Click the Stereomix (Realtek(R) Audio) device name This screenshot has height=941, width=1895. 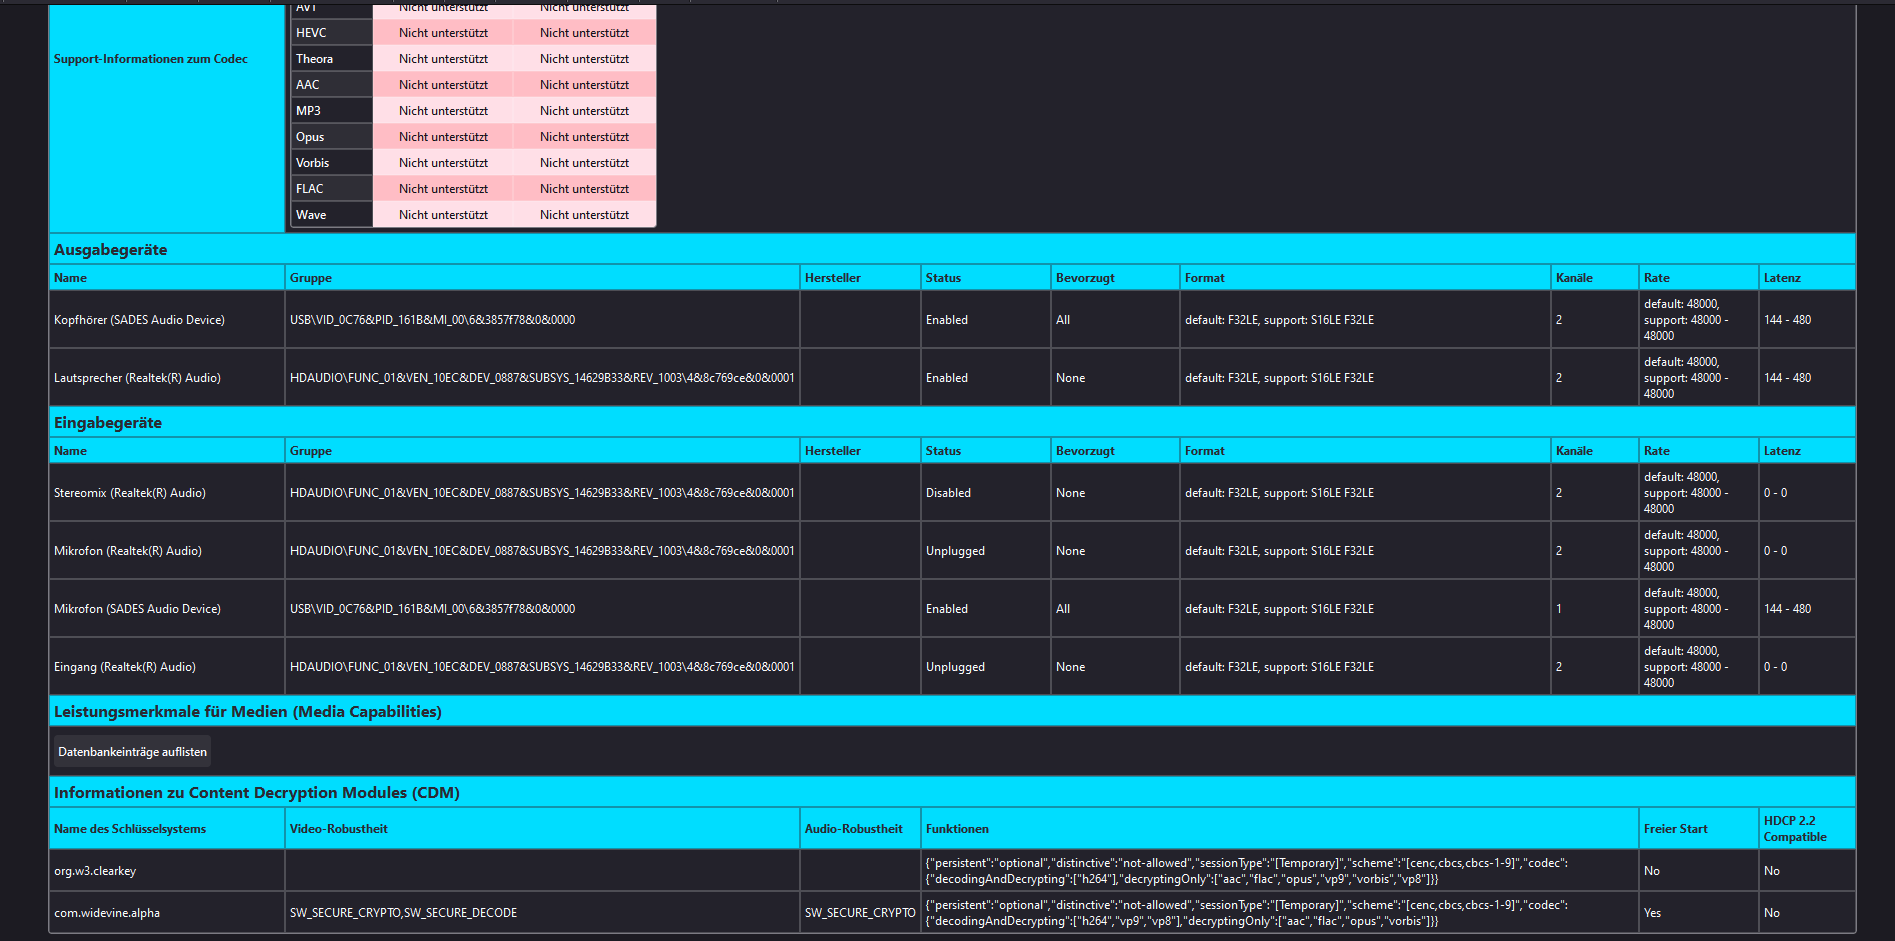tap(130, 493)
